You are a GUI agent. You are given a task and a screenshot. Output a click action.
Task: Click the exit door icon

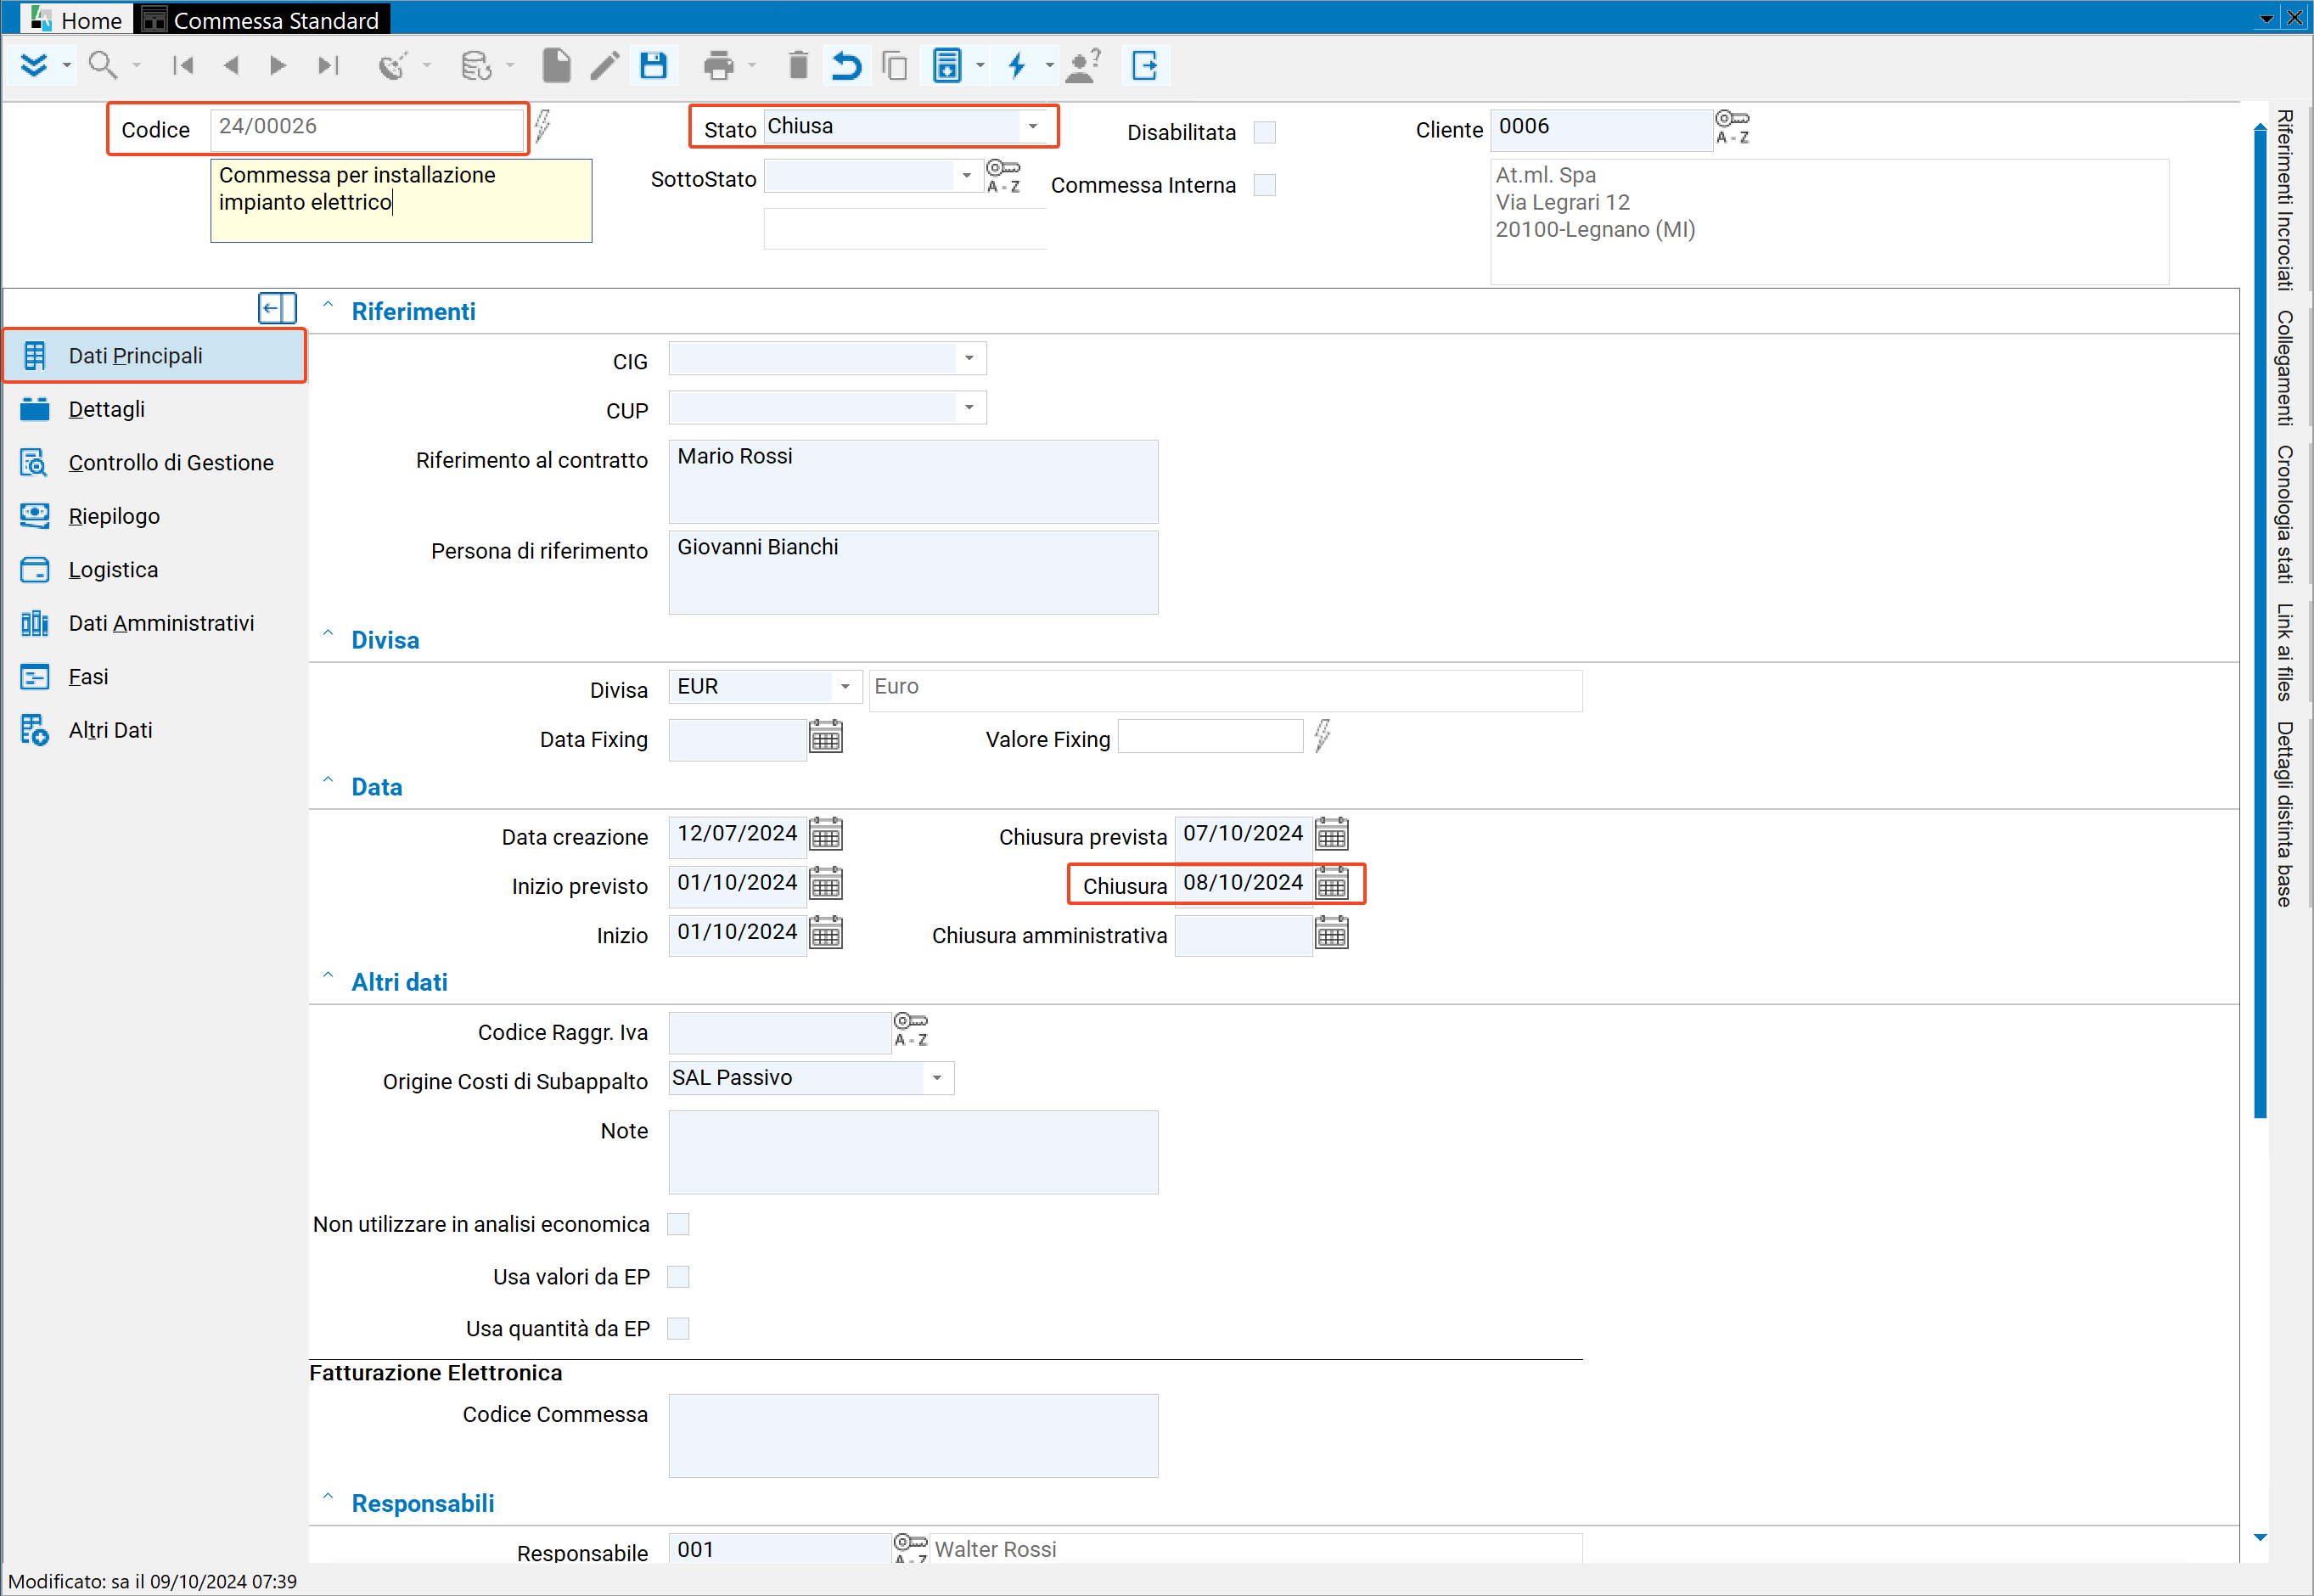coord(1145,66)
